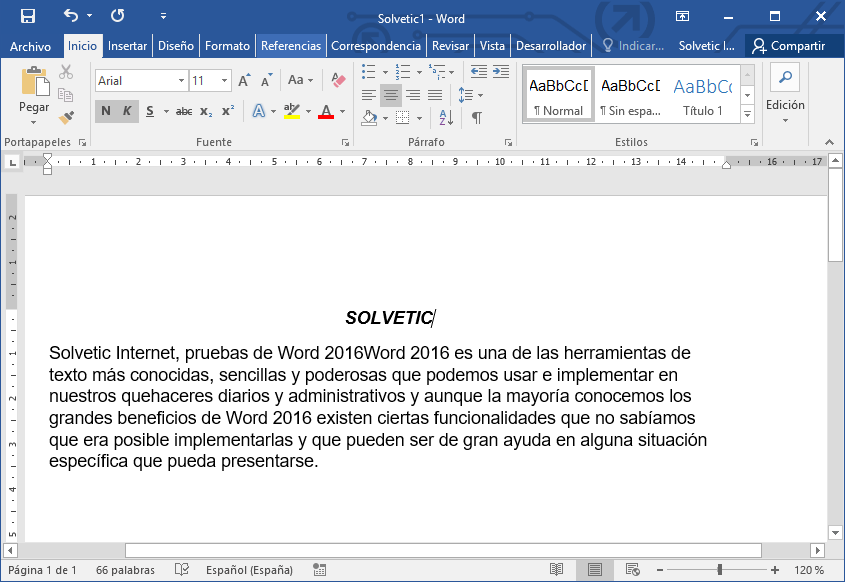Image resolution: width=845 pixels, height=582 pixels.
Task: Click the Español (España) language indicator
Action: coord(249,570)
